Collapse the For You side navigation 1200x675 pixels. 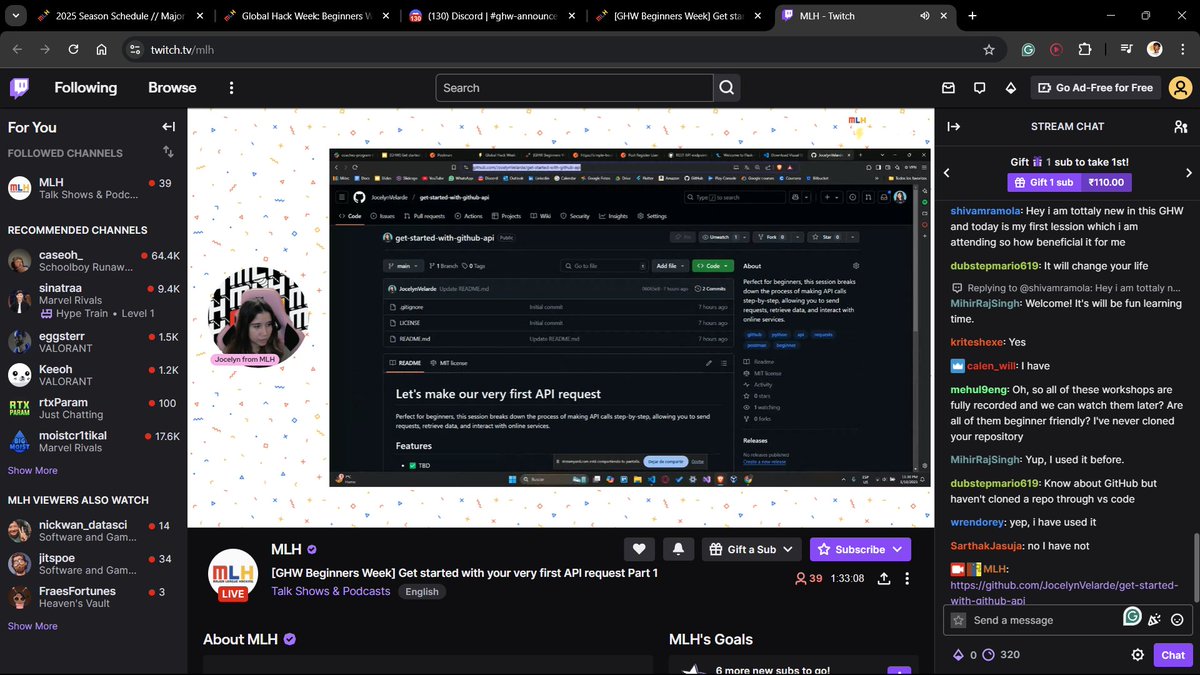tap(168, 127)
